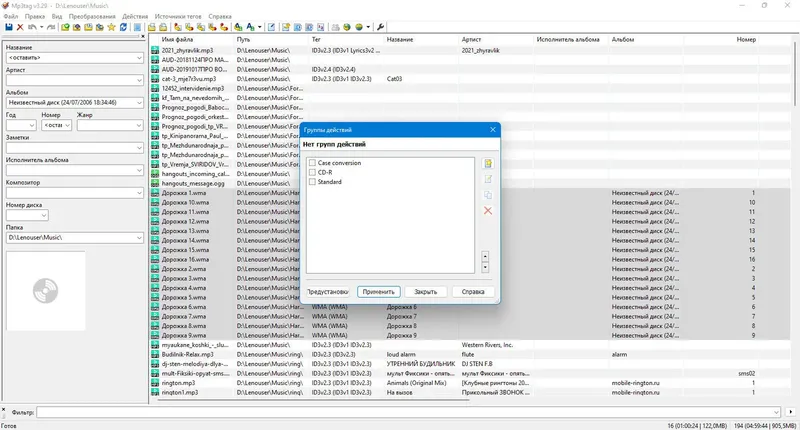This screenshot has height=430, width=800.
Task: Select the file rington.mp3
Action: click(x=178, y=383)
